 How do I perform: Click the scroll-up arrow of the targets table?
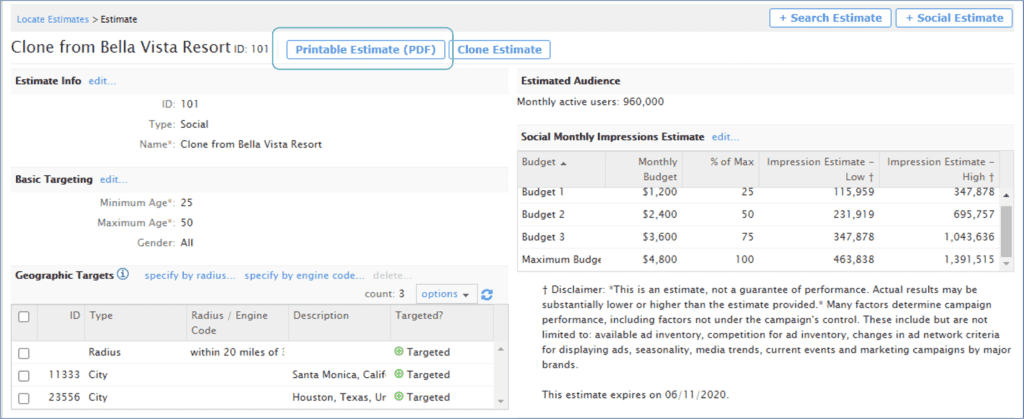[x=500, y=349]
